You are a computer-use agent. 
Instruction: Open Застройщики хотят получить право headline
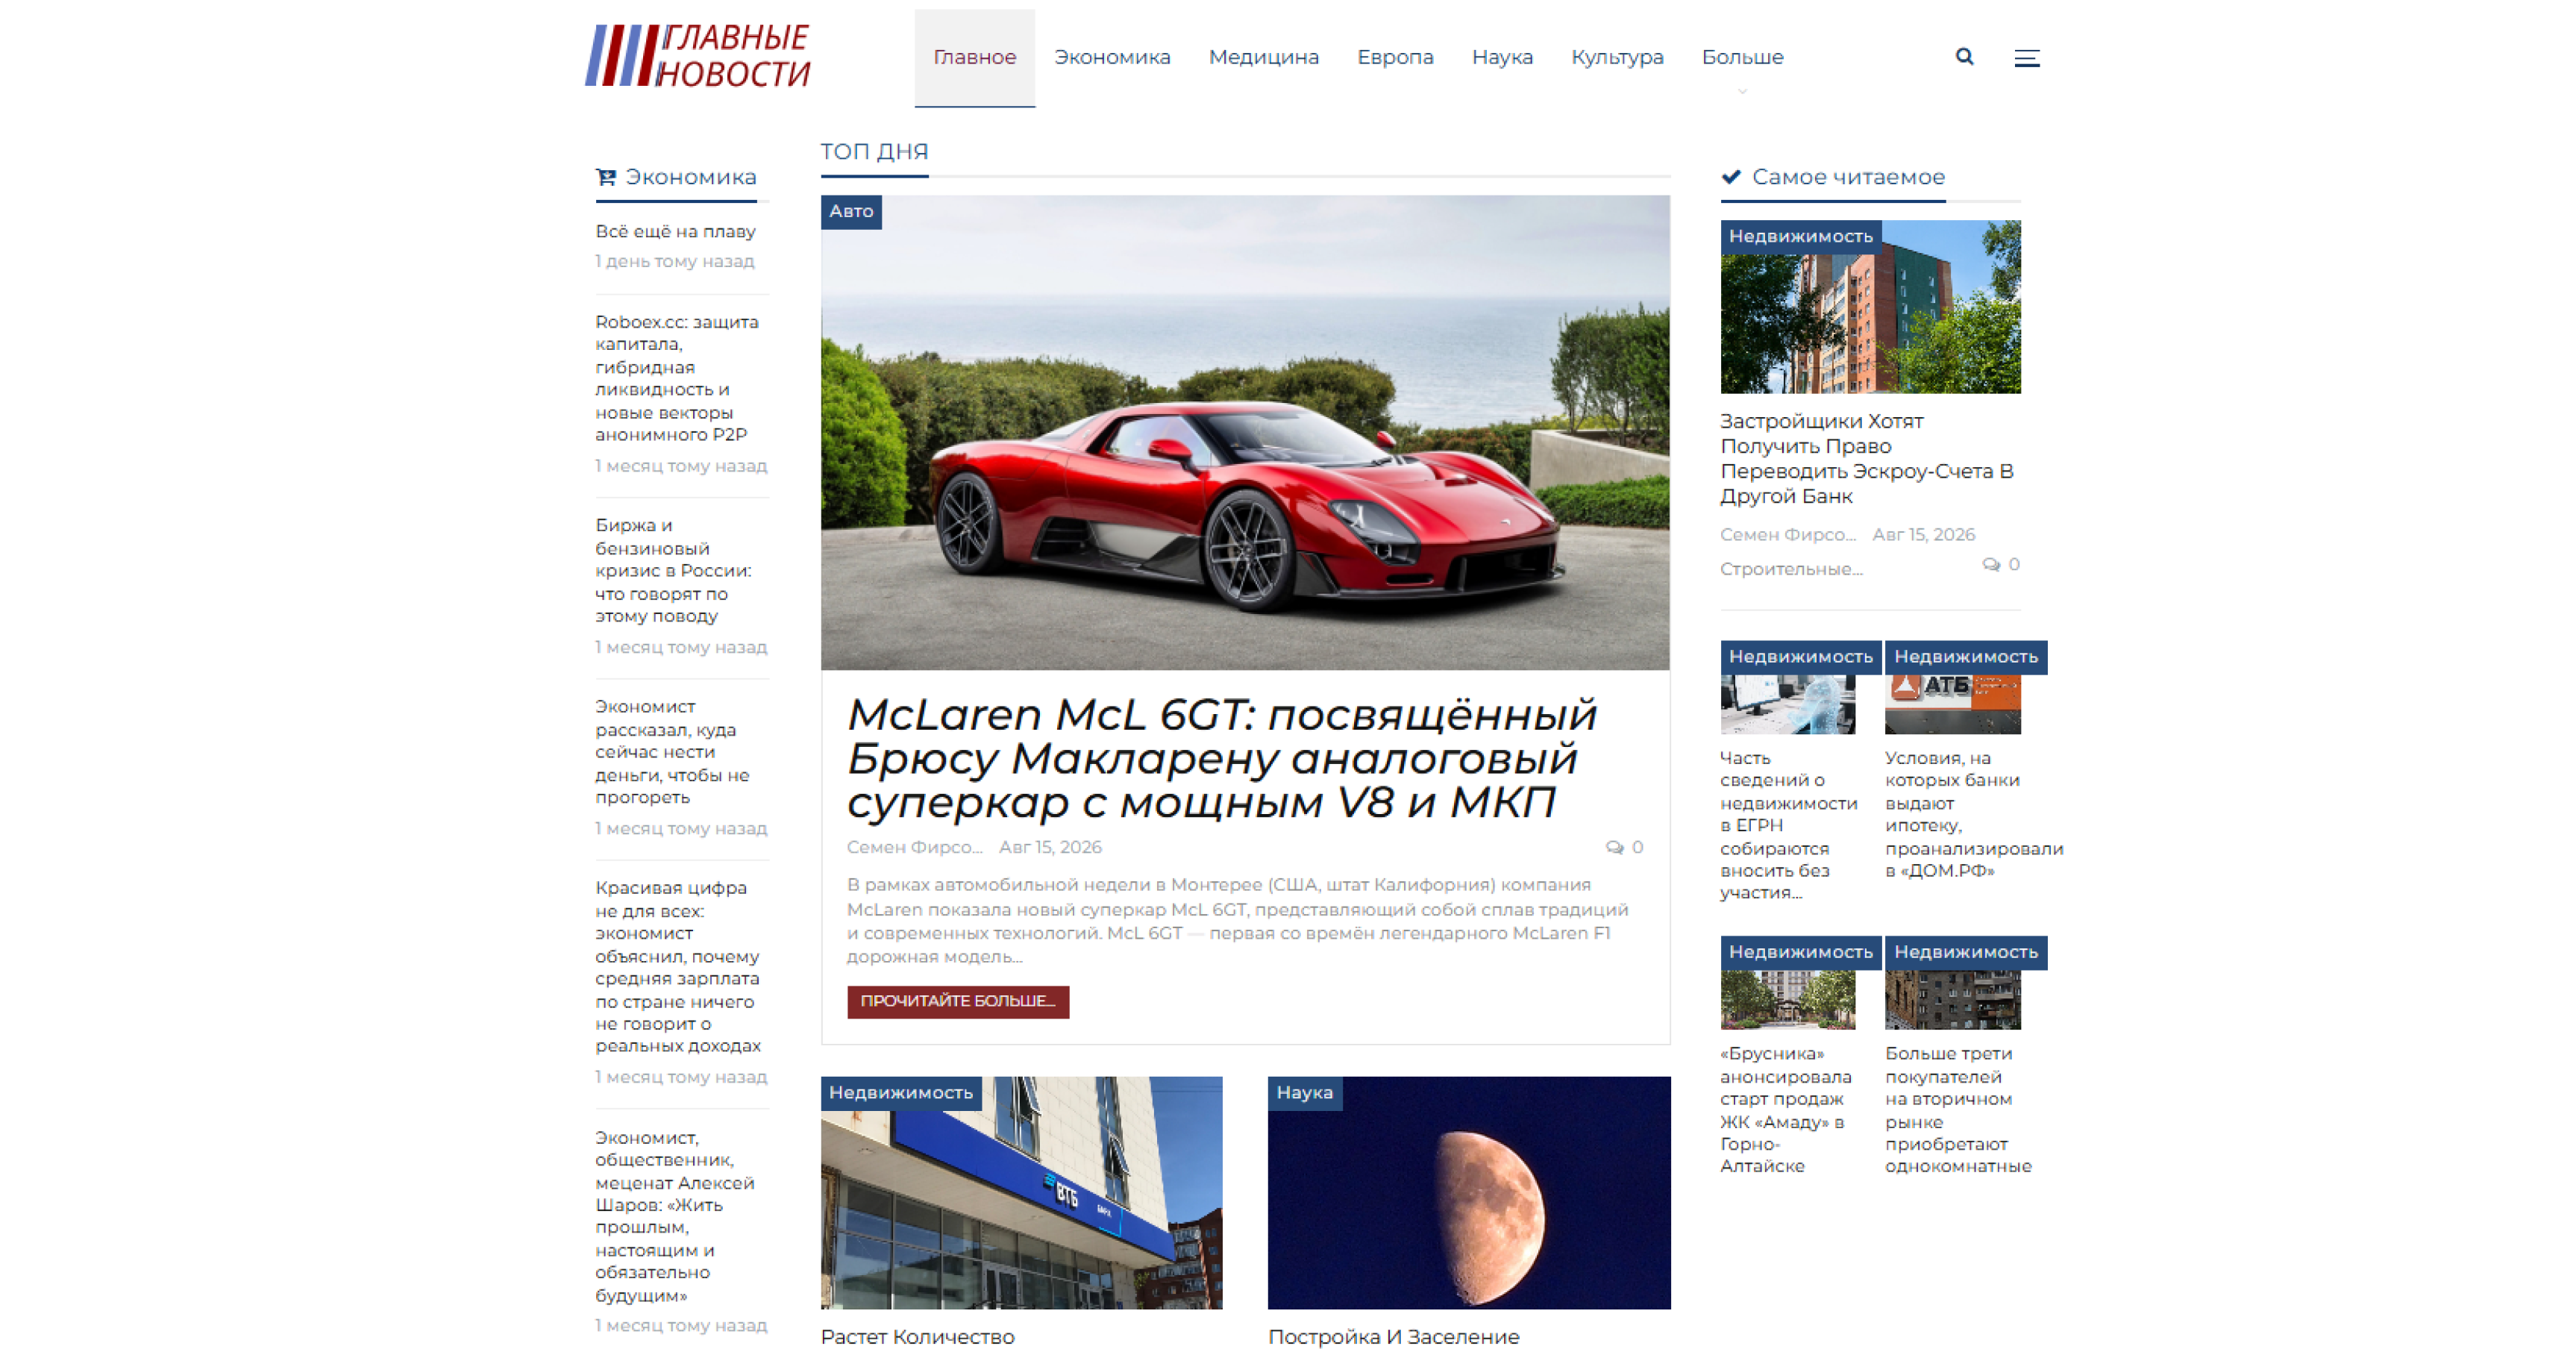pyautogui.click(x=1866, y=458)
